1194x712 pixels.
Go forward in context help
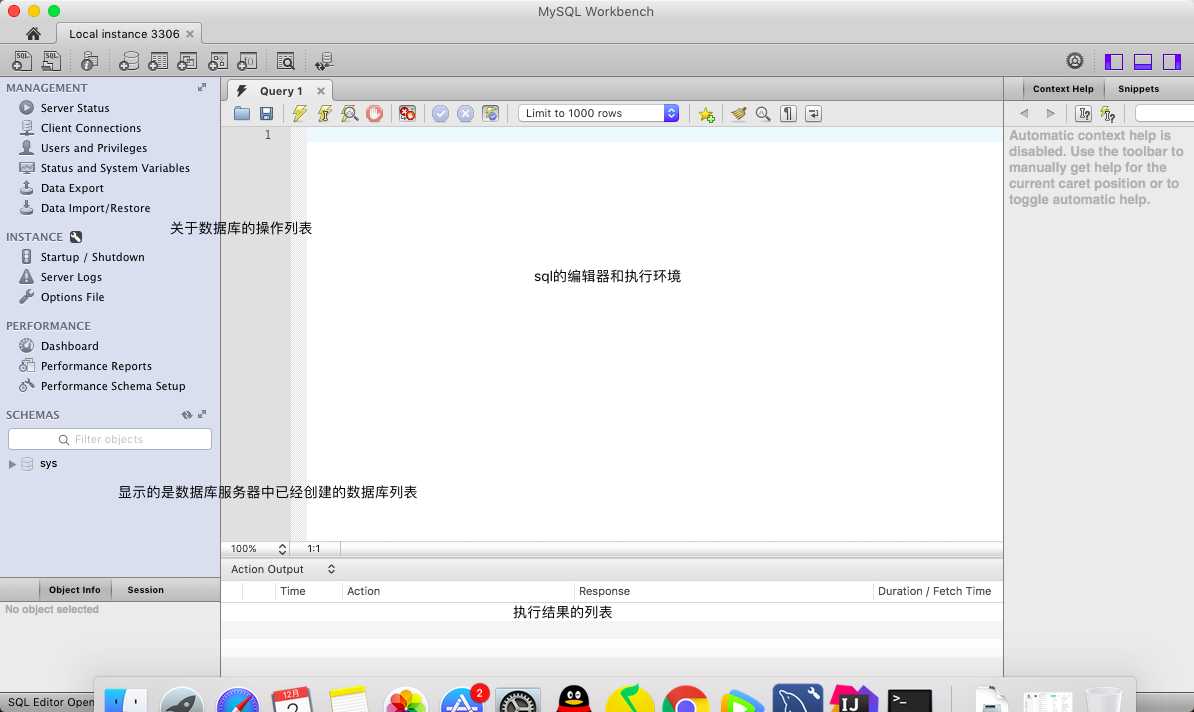1051,113
